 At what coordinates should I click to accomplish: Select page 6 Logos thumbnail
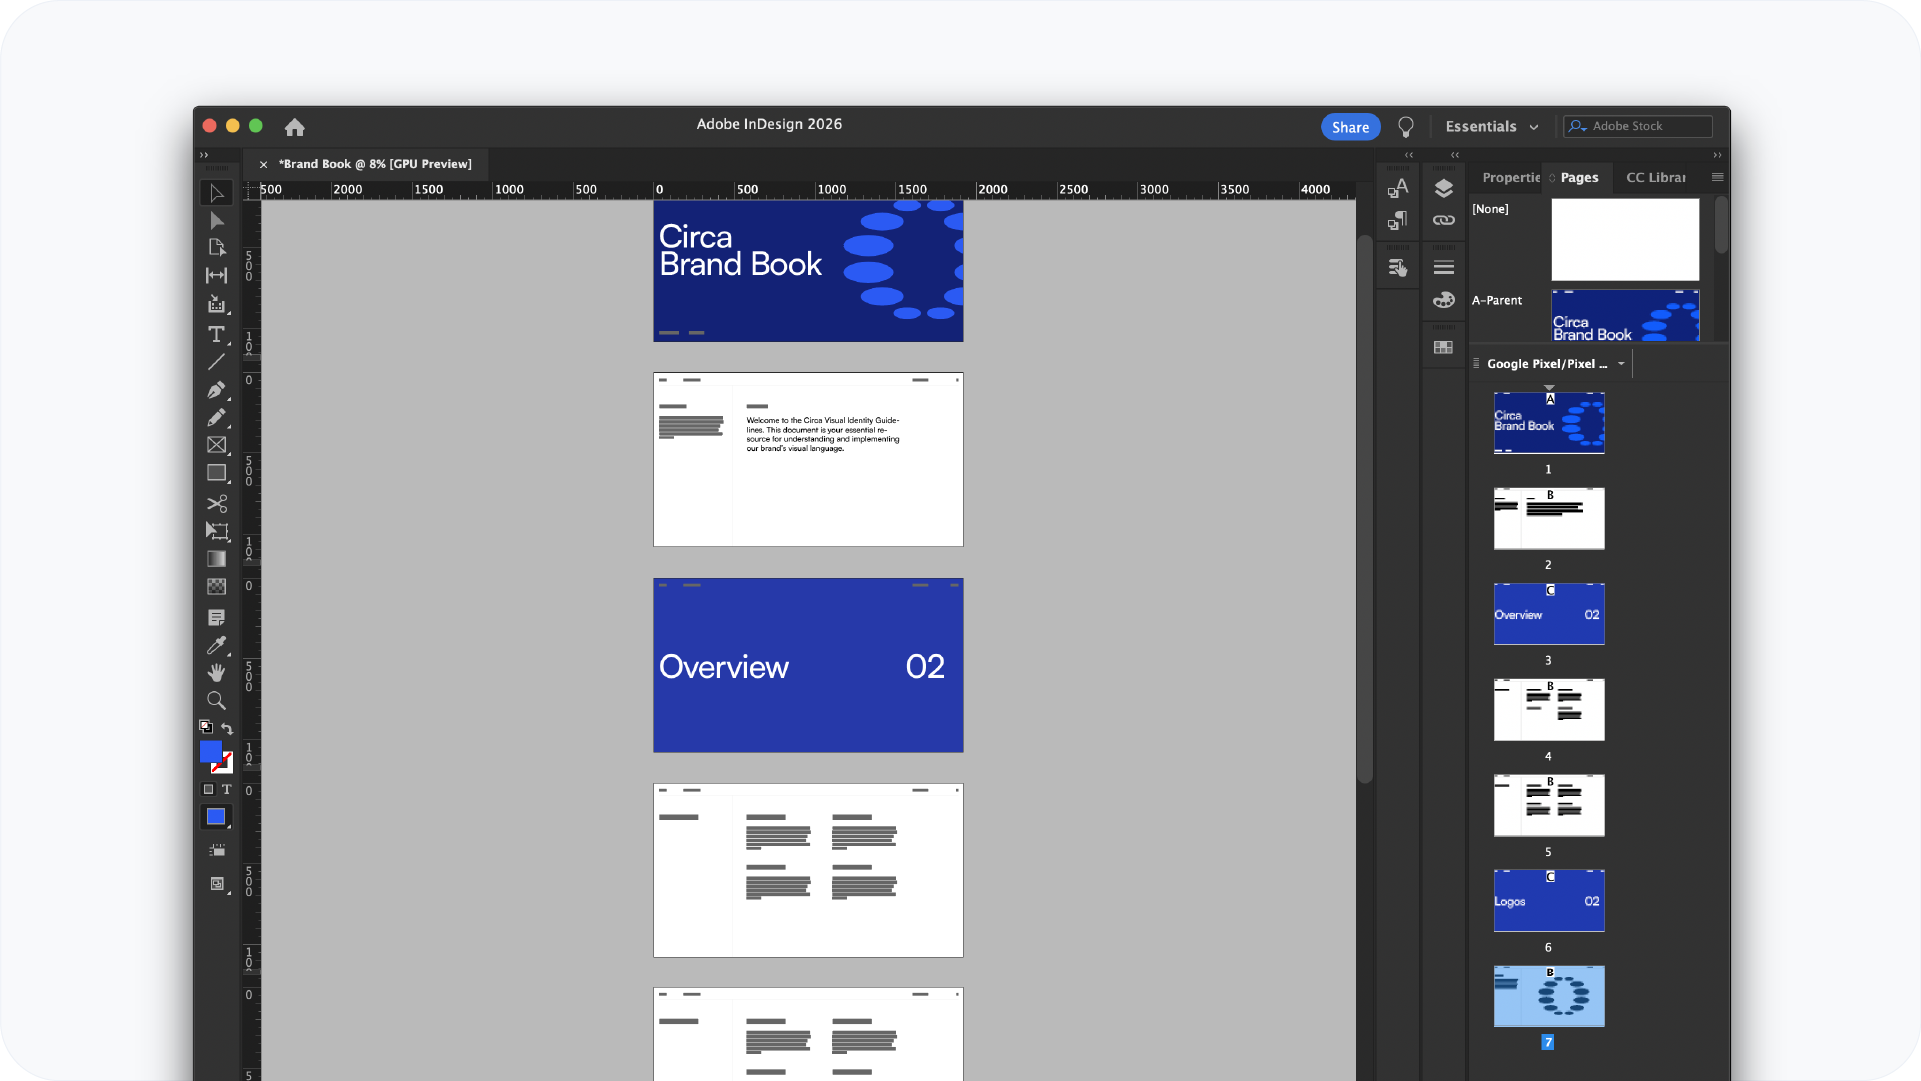coord(1549,901)
